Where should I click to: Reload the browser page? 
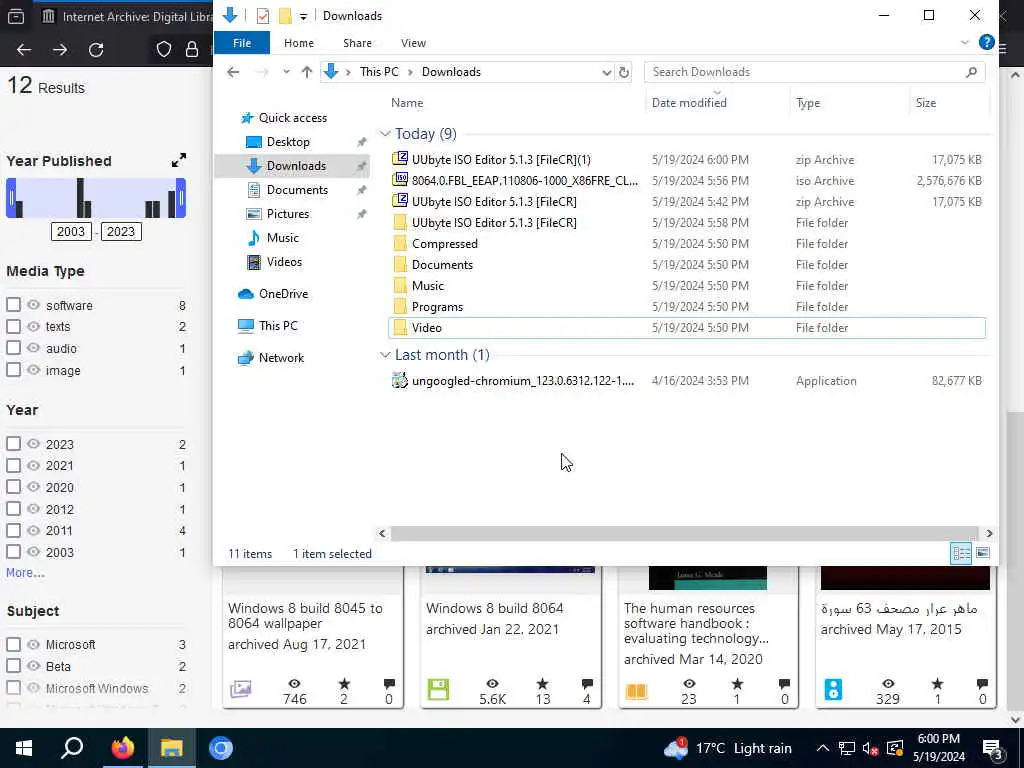(96, 50)
